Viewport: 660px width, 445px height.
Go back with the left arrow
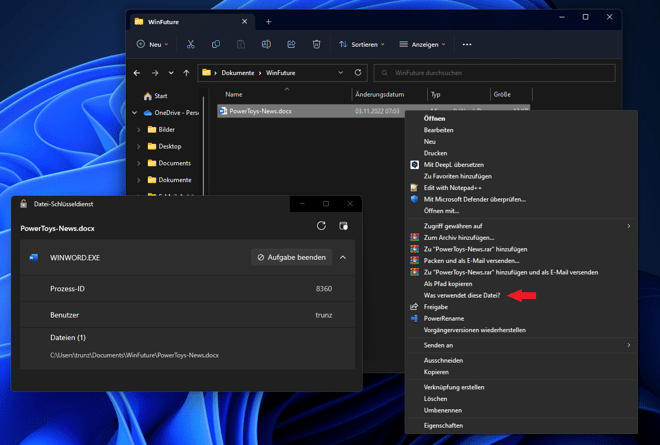coord(137,73)
